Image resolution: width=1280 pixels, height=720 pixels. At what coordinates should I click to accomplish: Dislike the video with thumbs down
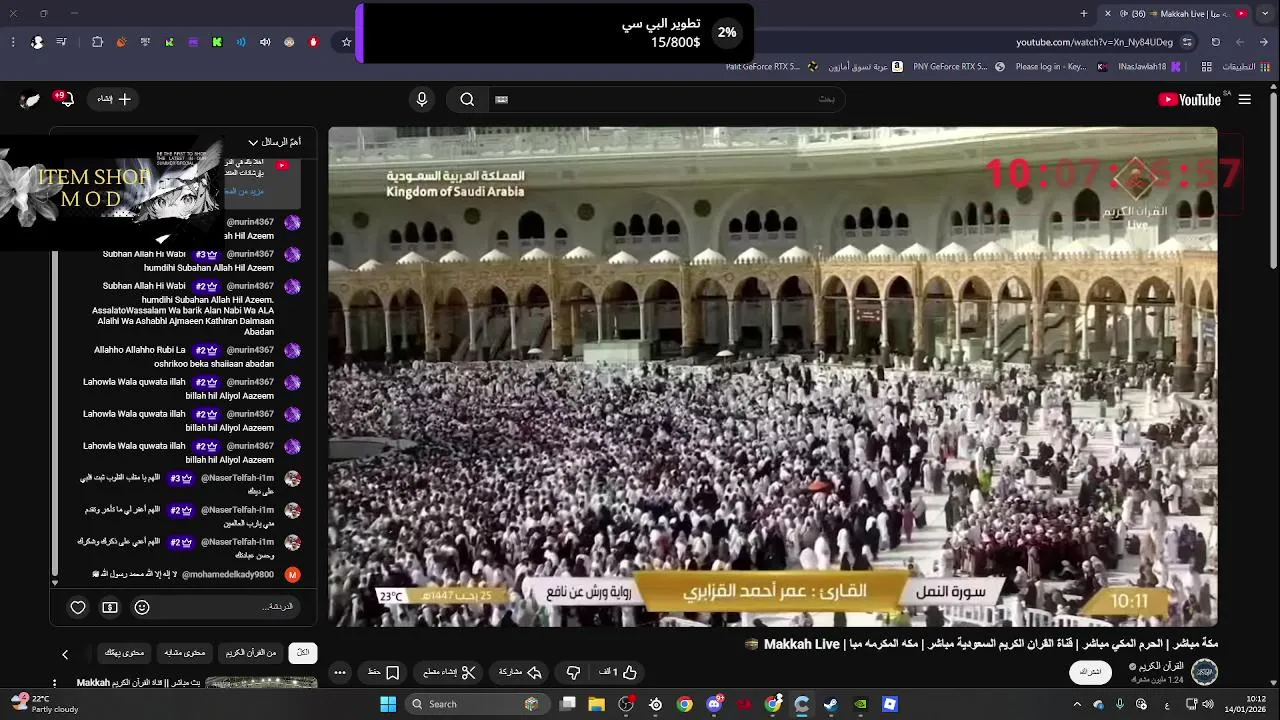573,672
